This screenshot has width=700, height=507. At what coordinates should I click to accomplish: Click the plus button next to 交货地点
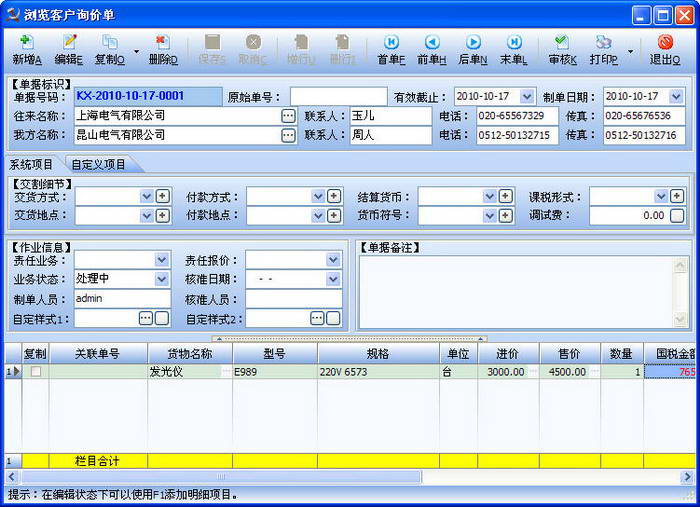[162, 216]
